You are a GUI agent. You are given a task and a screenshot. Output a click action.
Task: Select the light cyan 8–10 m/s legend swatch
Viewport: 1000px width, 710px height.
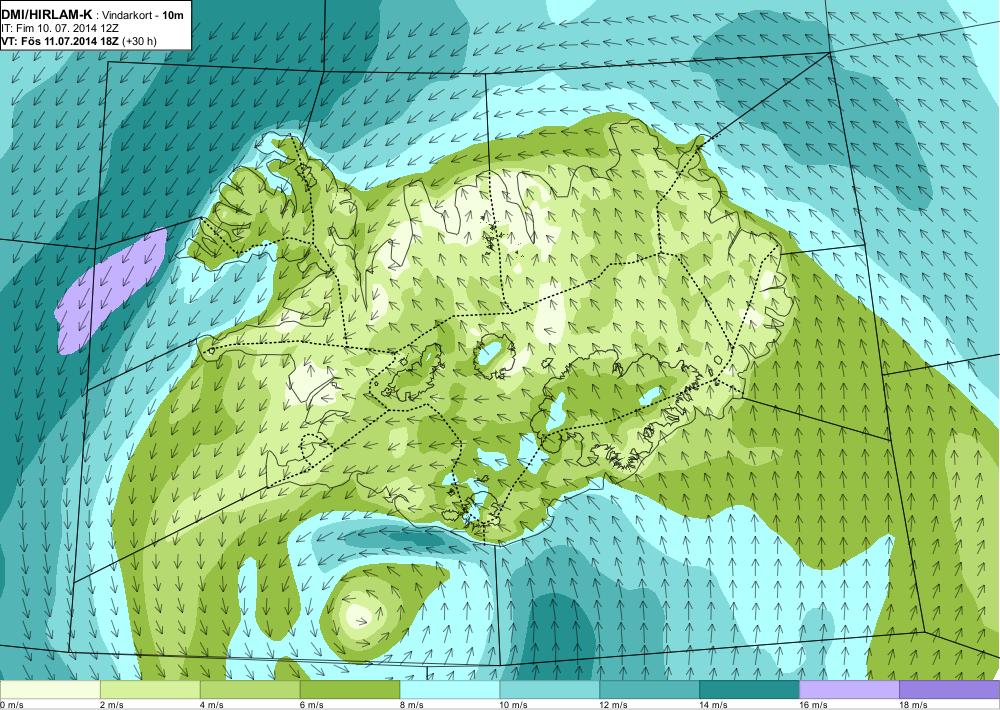(450, 690)
